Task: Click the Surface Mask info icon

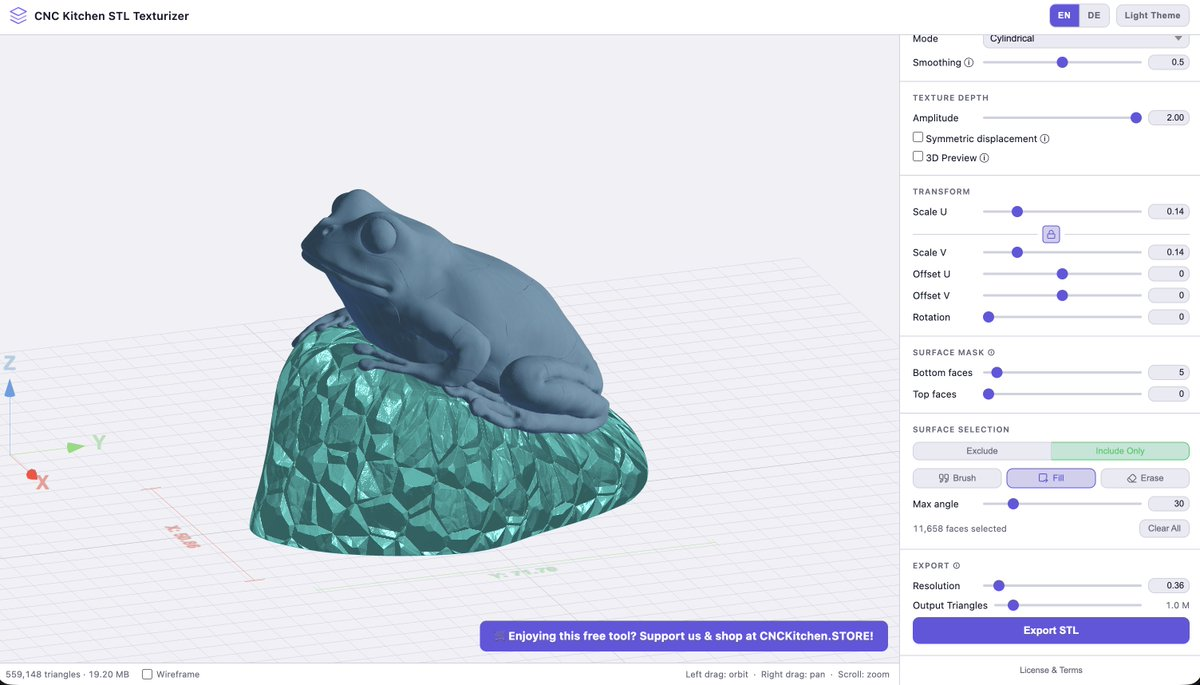Action: (x=991, y=353)
